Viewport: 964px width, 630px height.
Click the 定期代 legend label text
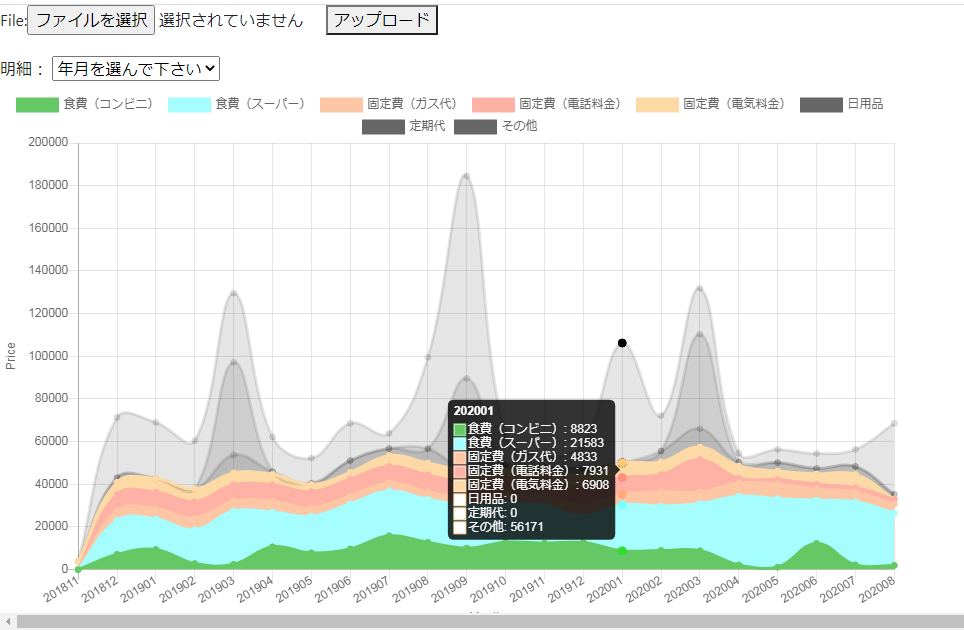(427, 126)
